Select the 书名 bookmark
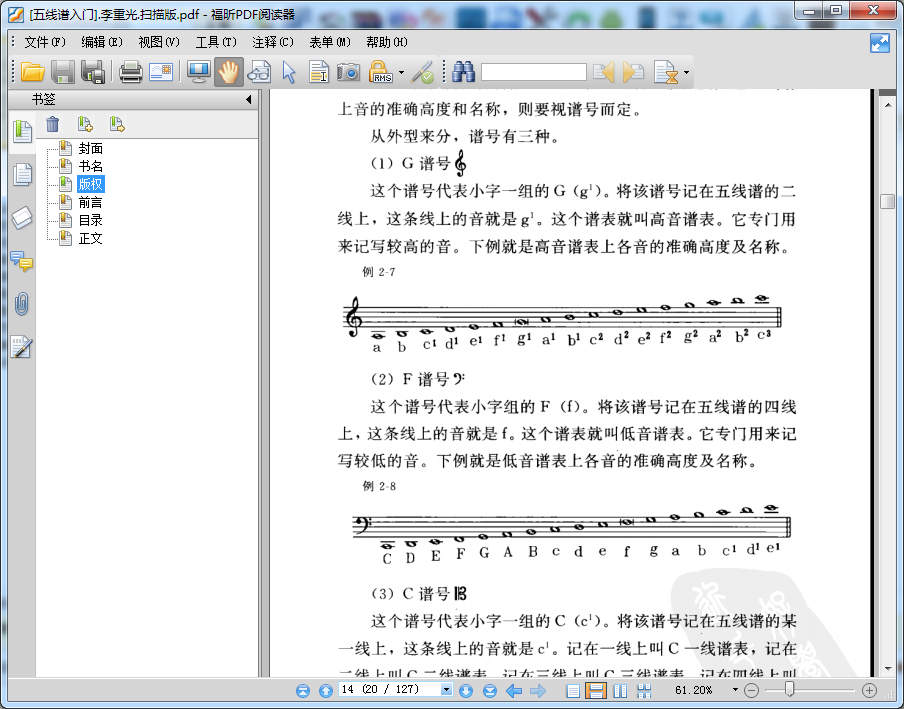904x709 pixels. pyautogui.click(x=91, y=167)
